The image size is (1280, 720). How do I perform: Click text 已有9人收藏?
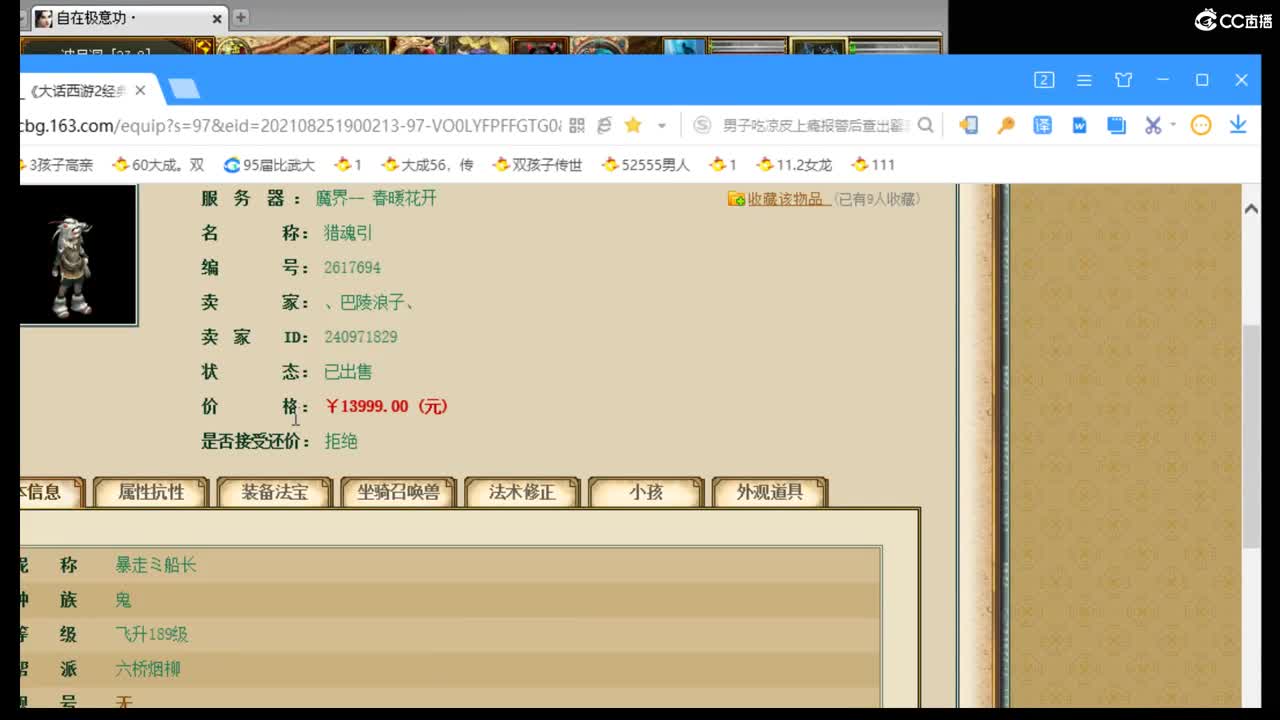coord(877,199)
